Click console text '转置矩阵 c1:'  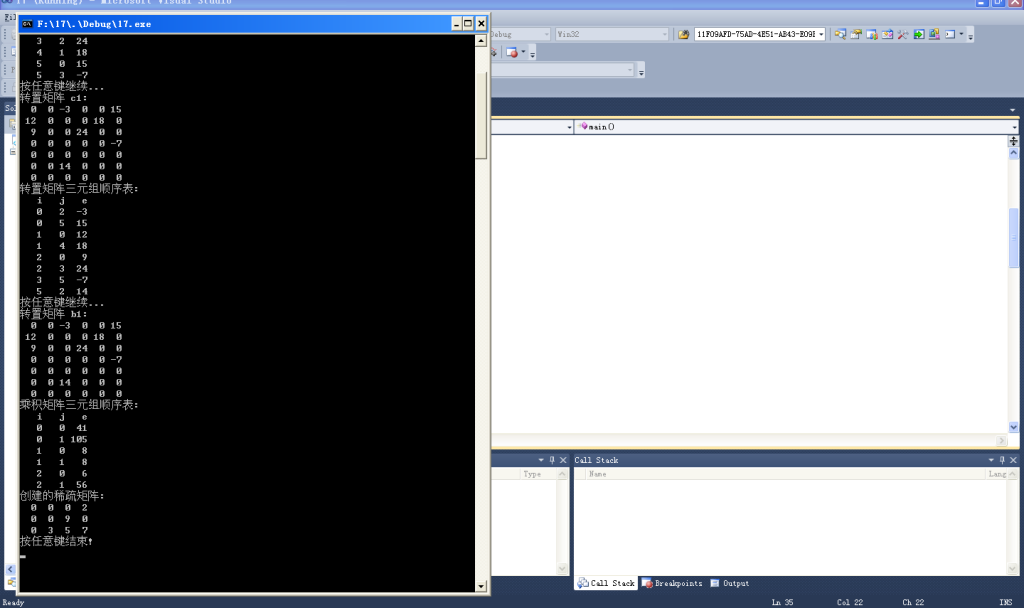click(54, 98)
